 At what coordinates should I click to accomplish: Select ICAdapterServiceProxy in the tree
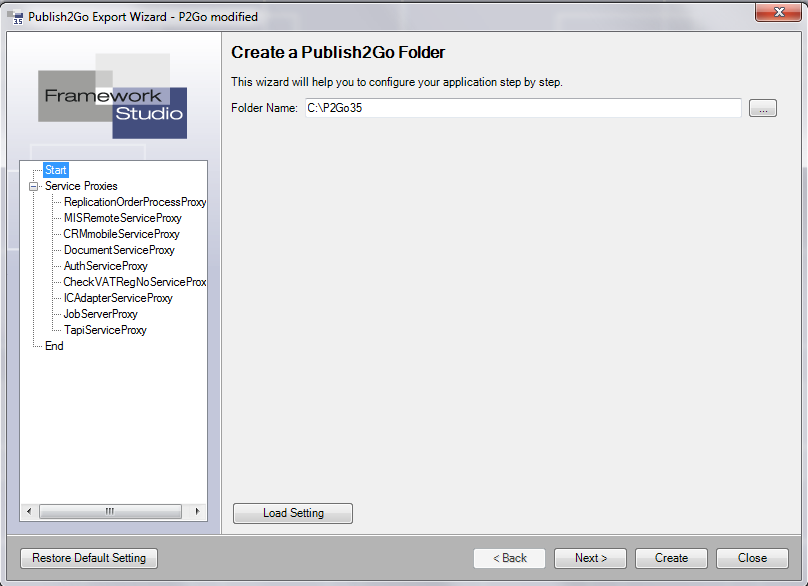point(118,298)
